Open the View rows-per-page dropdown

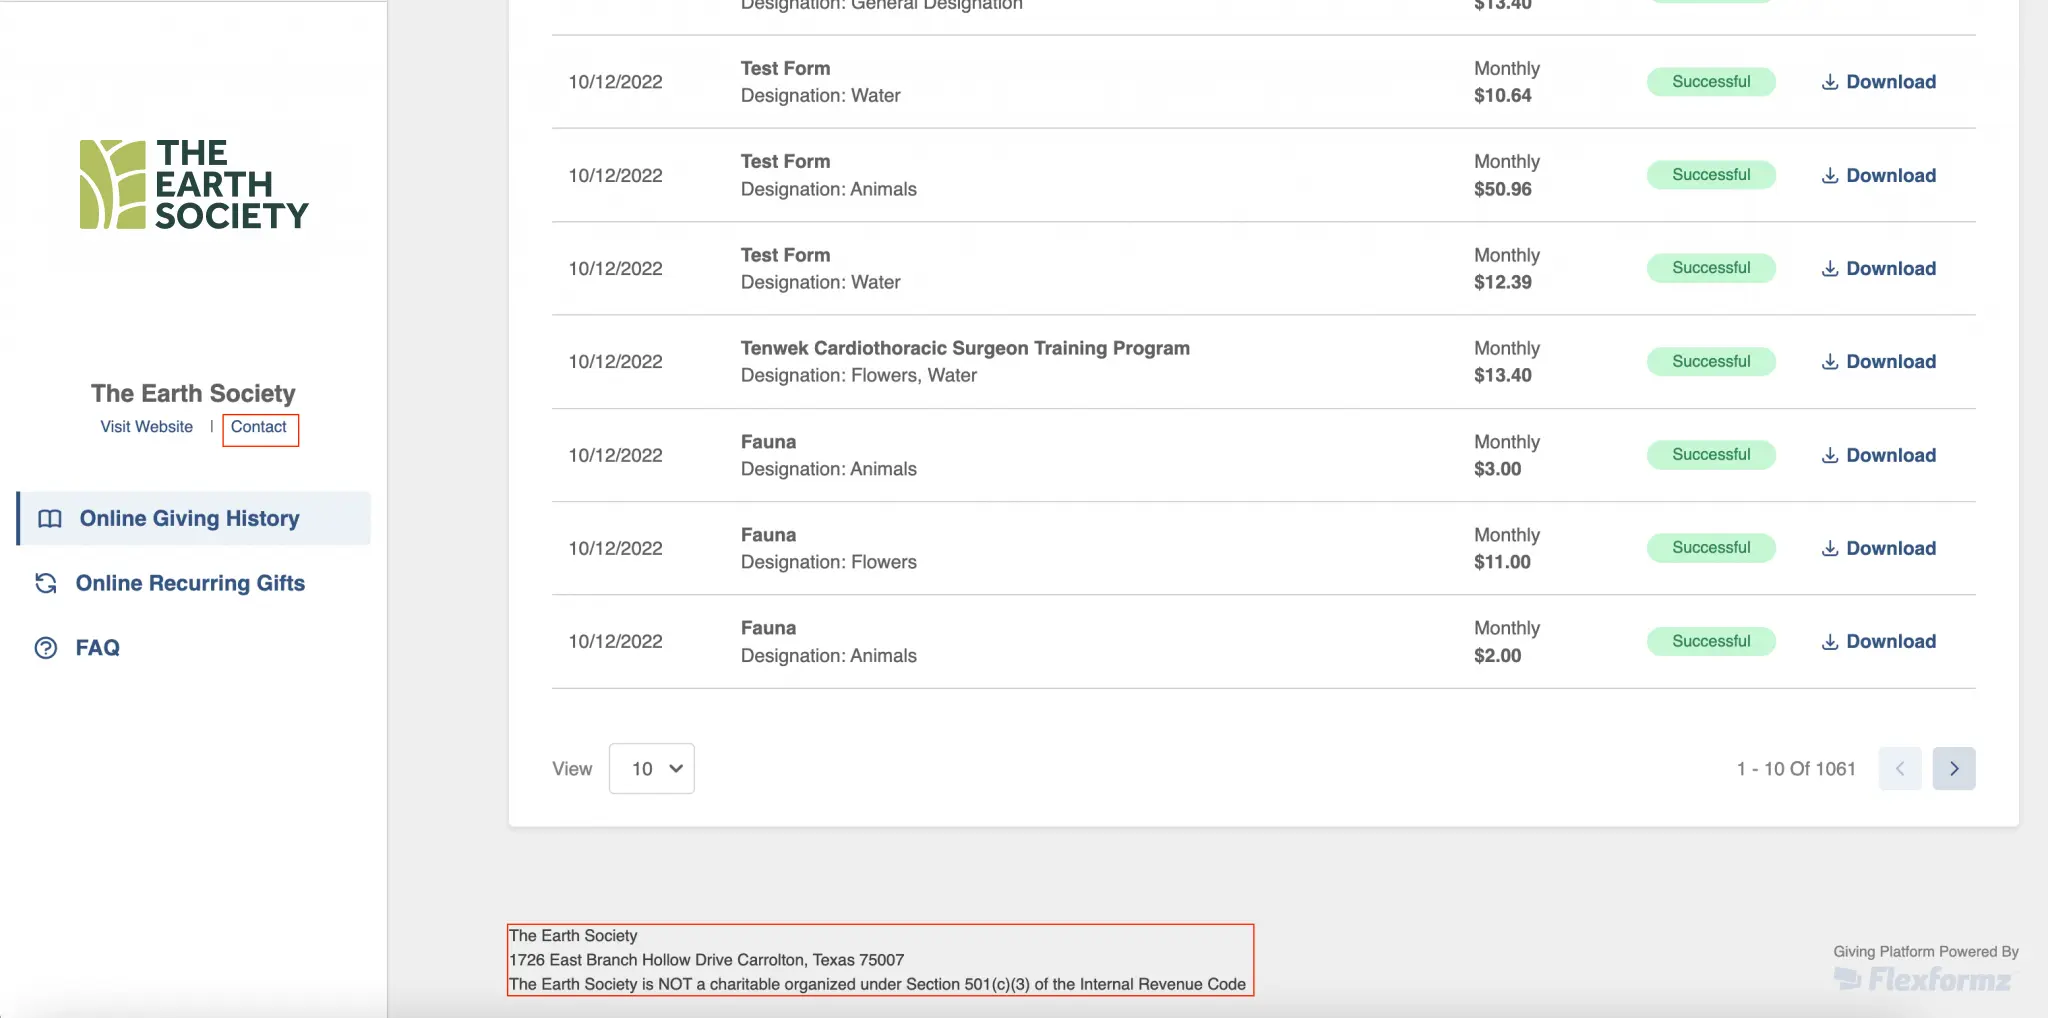pos(652,769)
